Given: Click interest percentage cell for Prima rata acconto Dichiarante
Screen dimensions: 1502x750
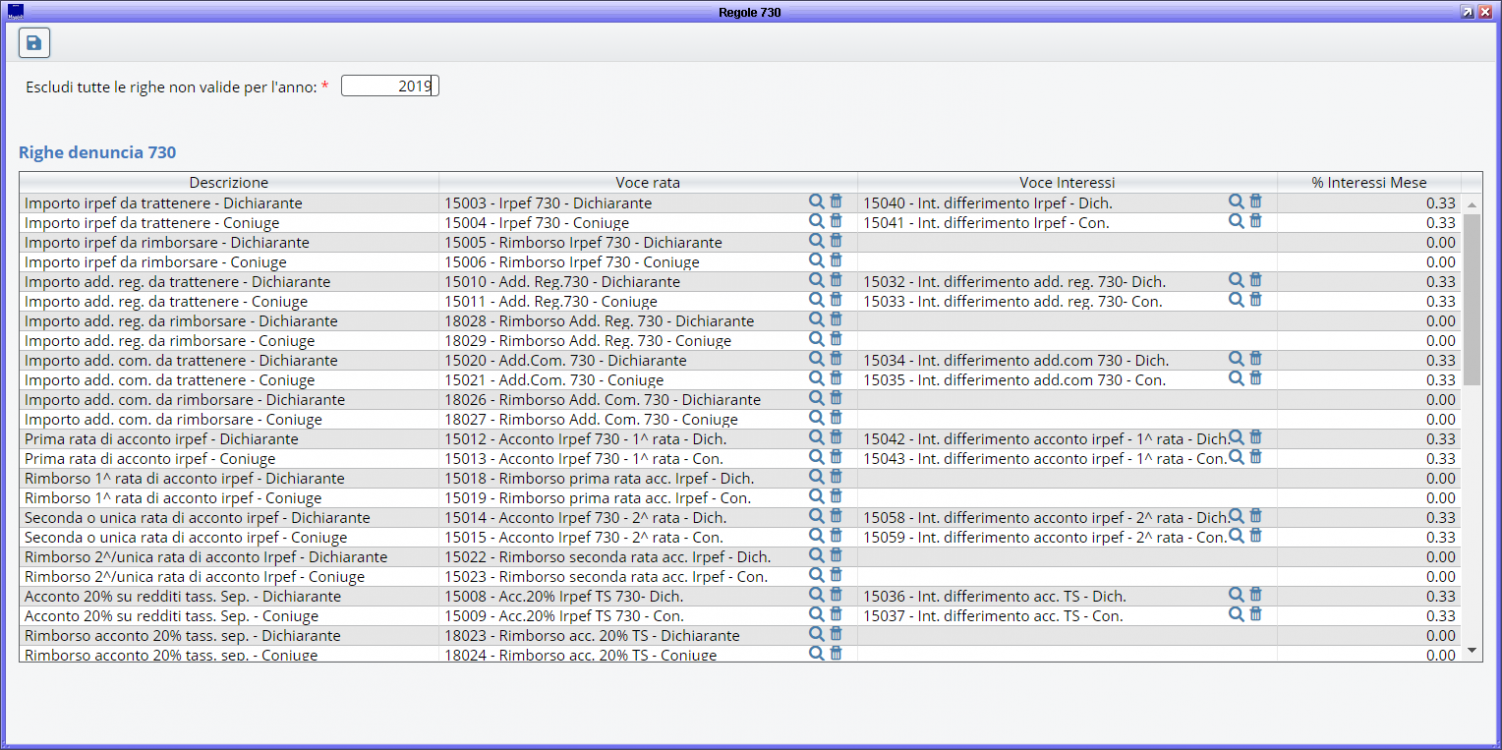Looking at the screenshot, I should [x=1368, y=439].
